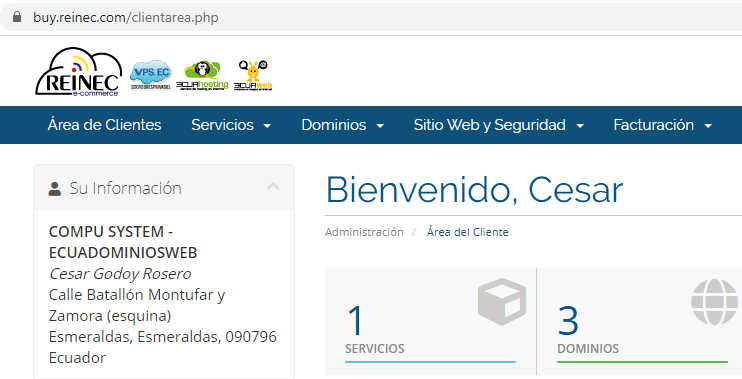The width and height of the screenshot is (742, 379).
Task: Open the Facturación dropdown menu
Action: 662,125
